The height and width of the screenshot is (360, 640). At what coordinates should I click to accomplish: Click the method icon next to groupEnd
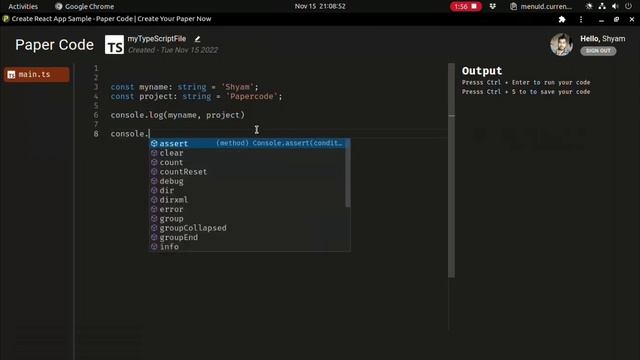[x=154, y=238]
